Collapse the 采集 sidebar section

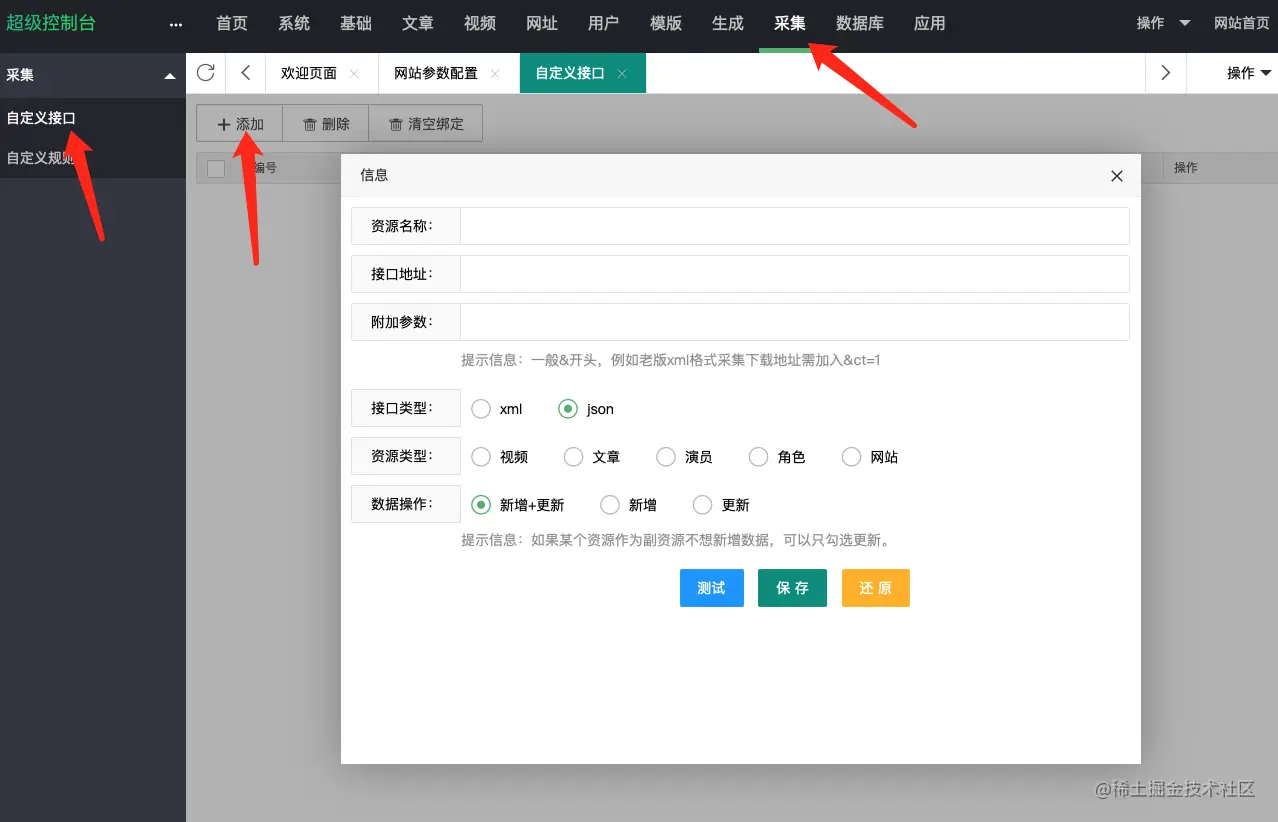pyautogui.click(x=170, y=76)
